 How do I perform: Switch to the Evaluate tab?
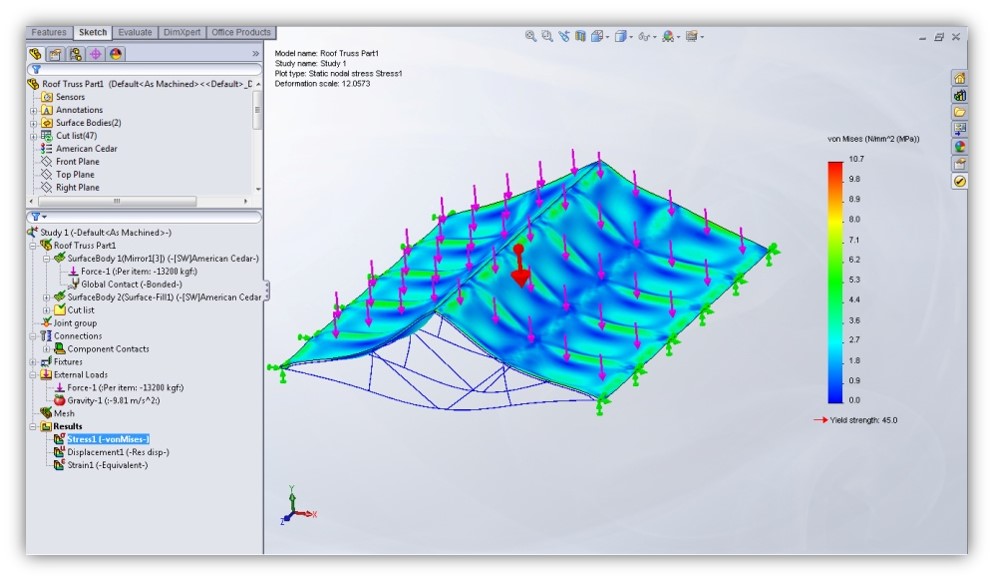click(x=135, y=32)
